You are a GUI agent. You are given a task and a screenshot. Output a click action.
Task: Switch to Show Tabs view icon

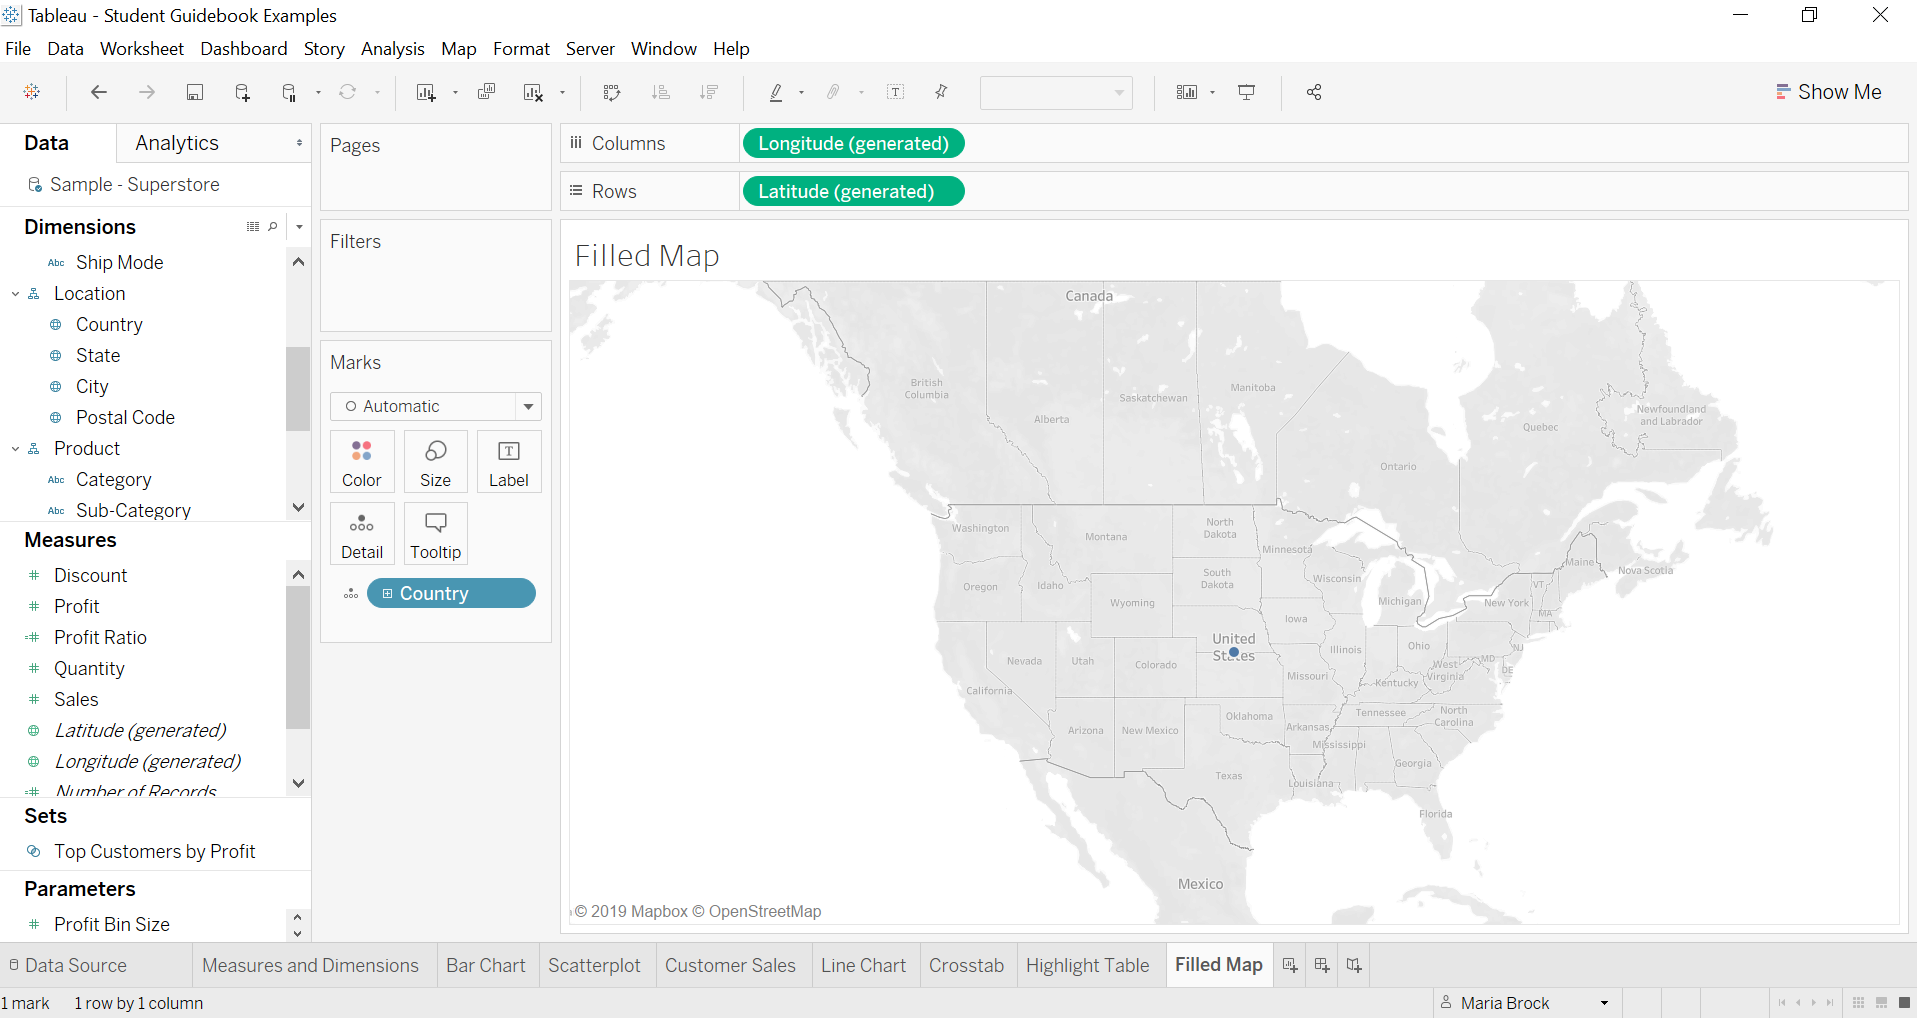[1904, 1003]
